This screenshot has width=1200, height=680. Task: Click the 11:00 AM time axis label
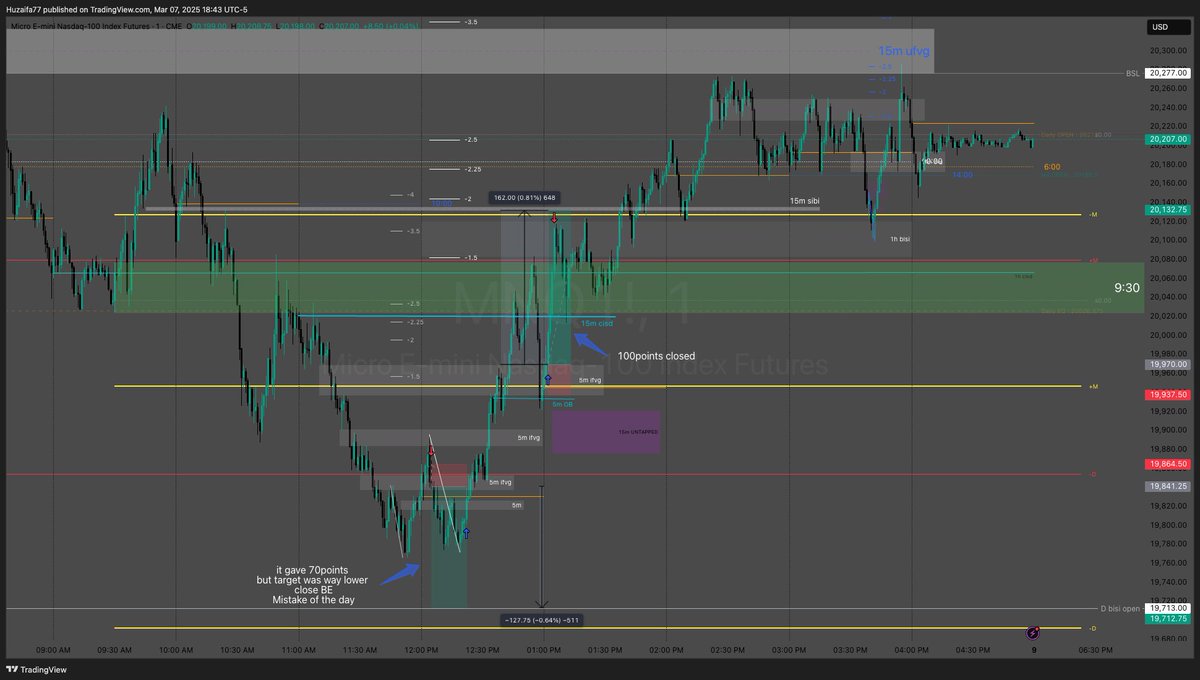[298, 650]
